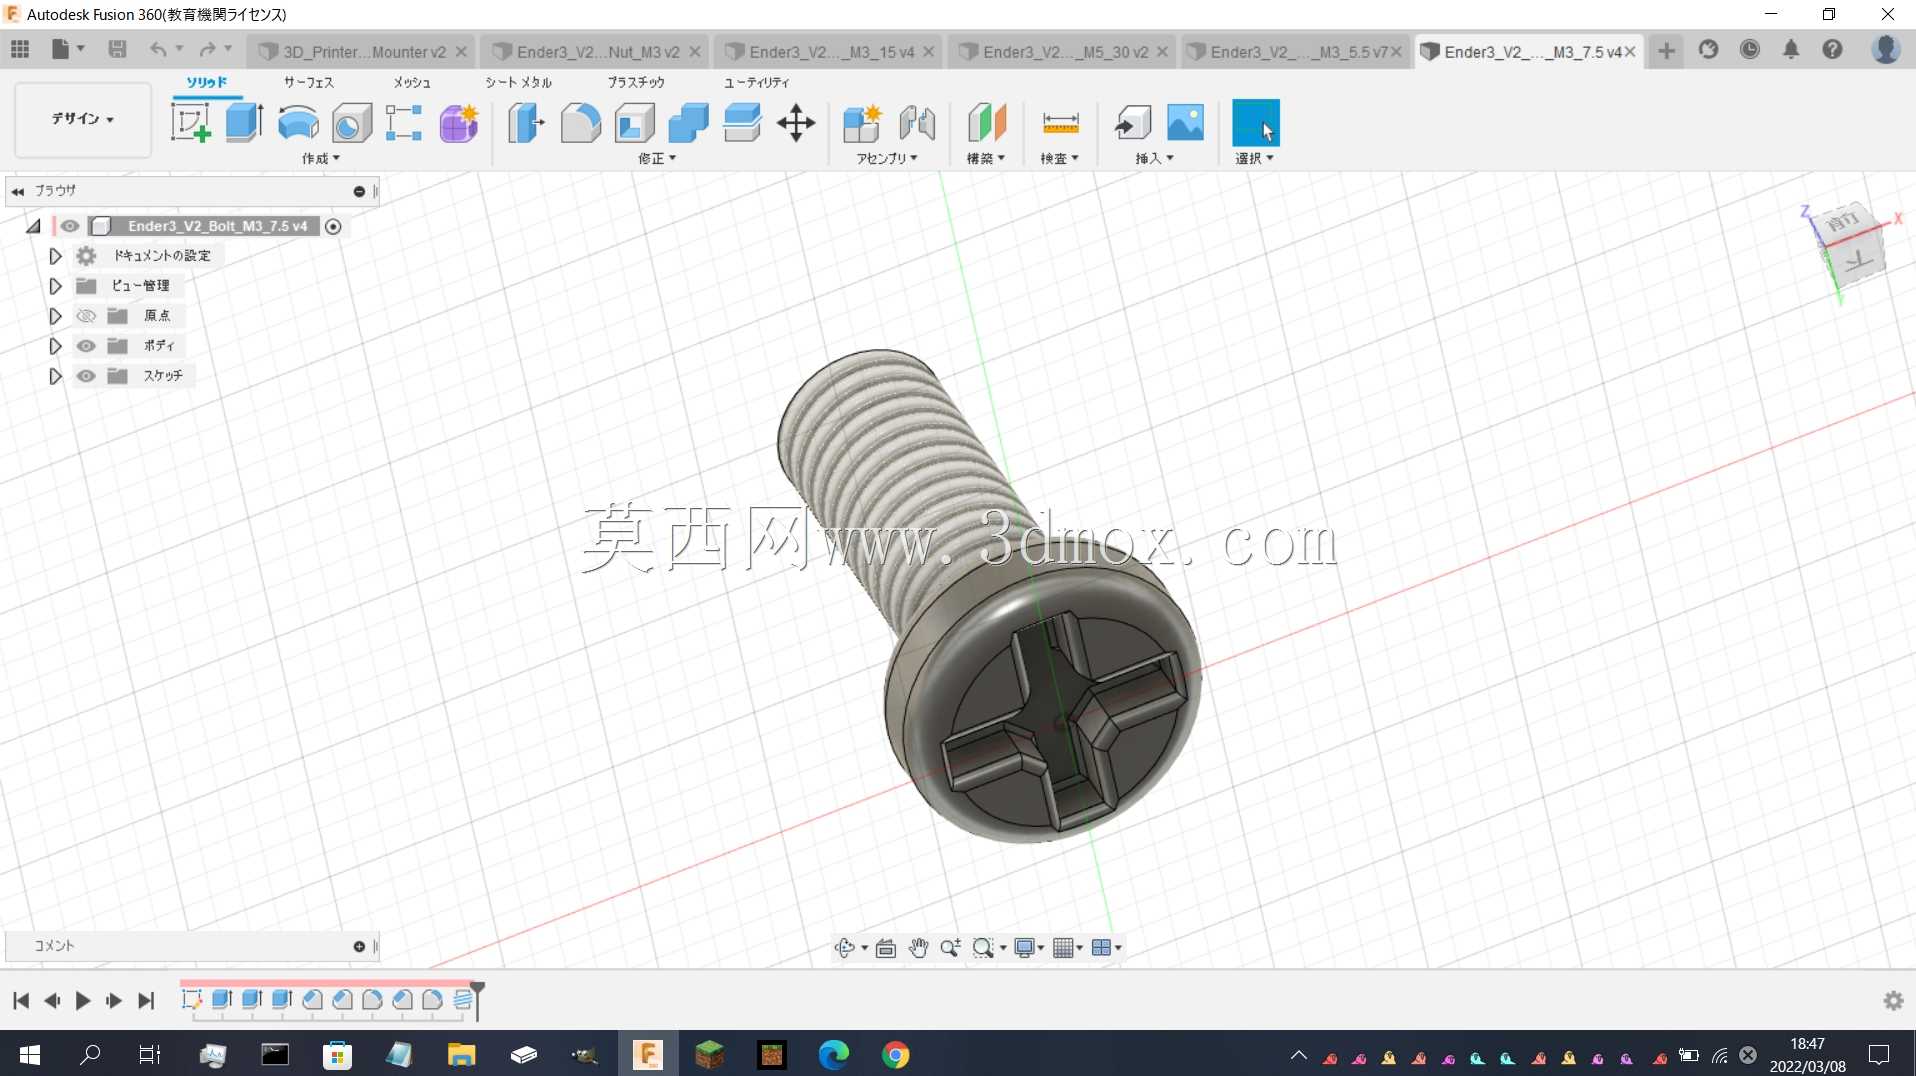This screenshot has width=1916, height=1076.
Task: Click the Construct offset plane icon
Action: pos(986,123)
